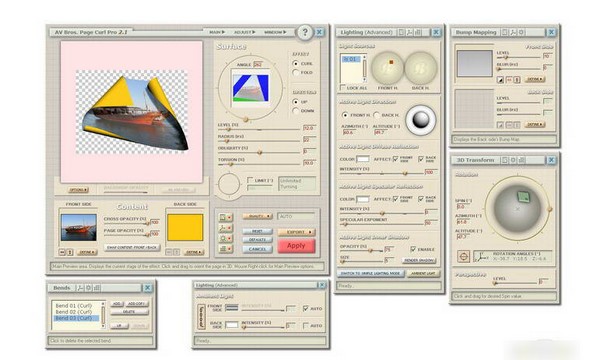600x360 pixels.
Task: Open the Main menu
Action: (x=217, y=32)
